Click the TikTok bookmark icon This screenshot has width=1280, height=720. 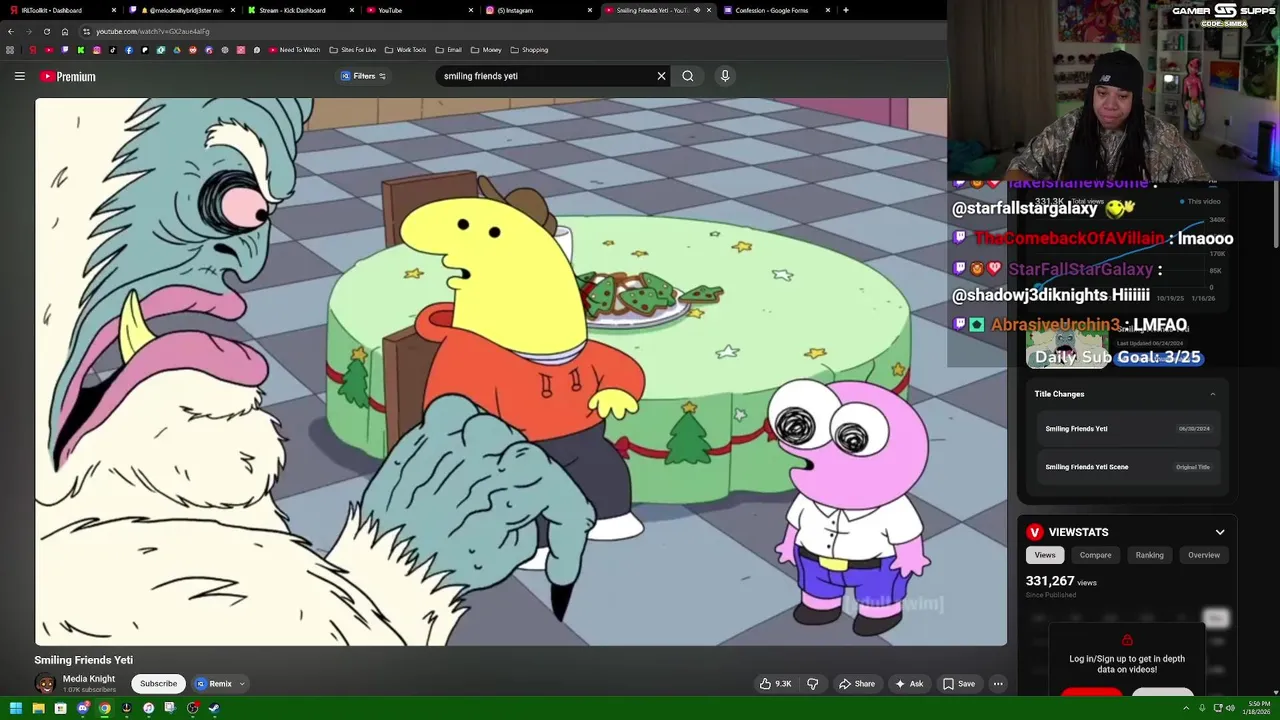tap(112, 50)
